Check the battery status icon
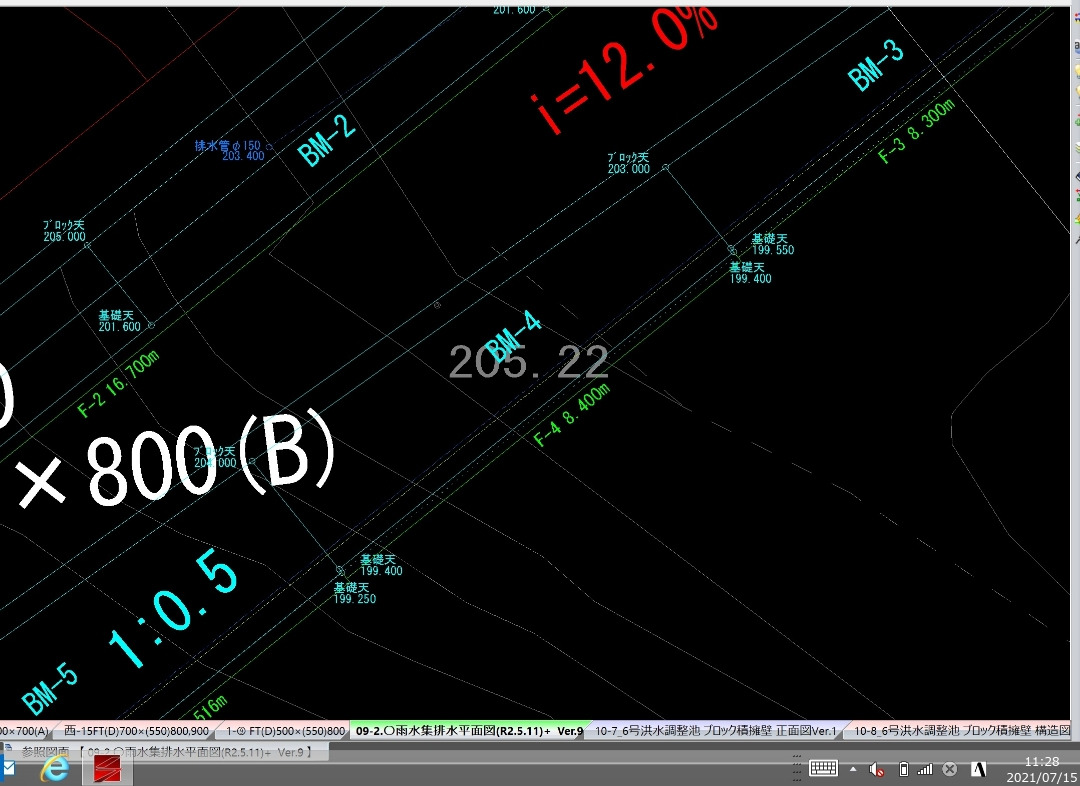Screen dimensions: 1080x786 pyautogui.click(x=904, y=769)
